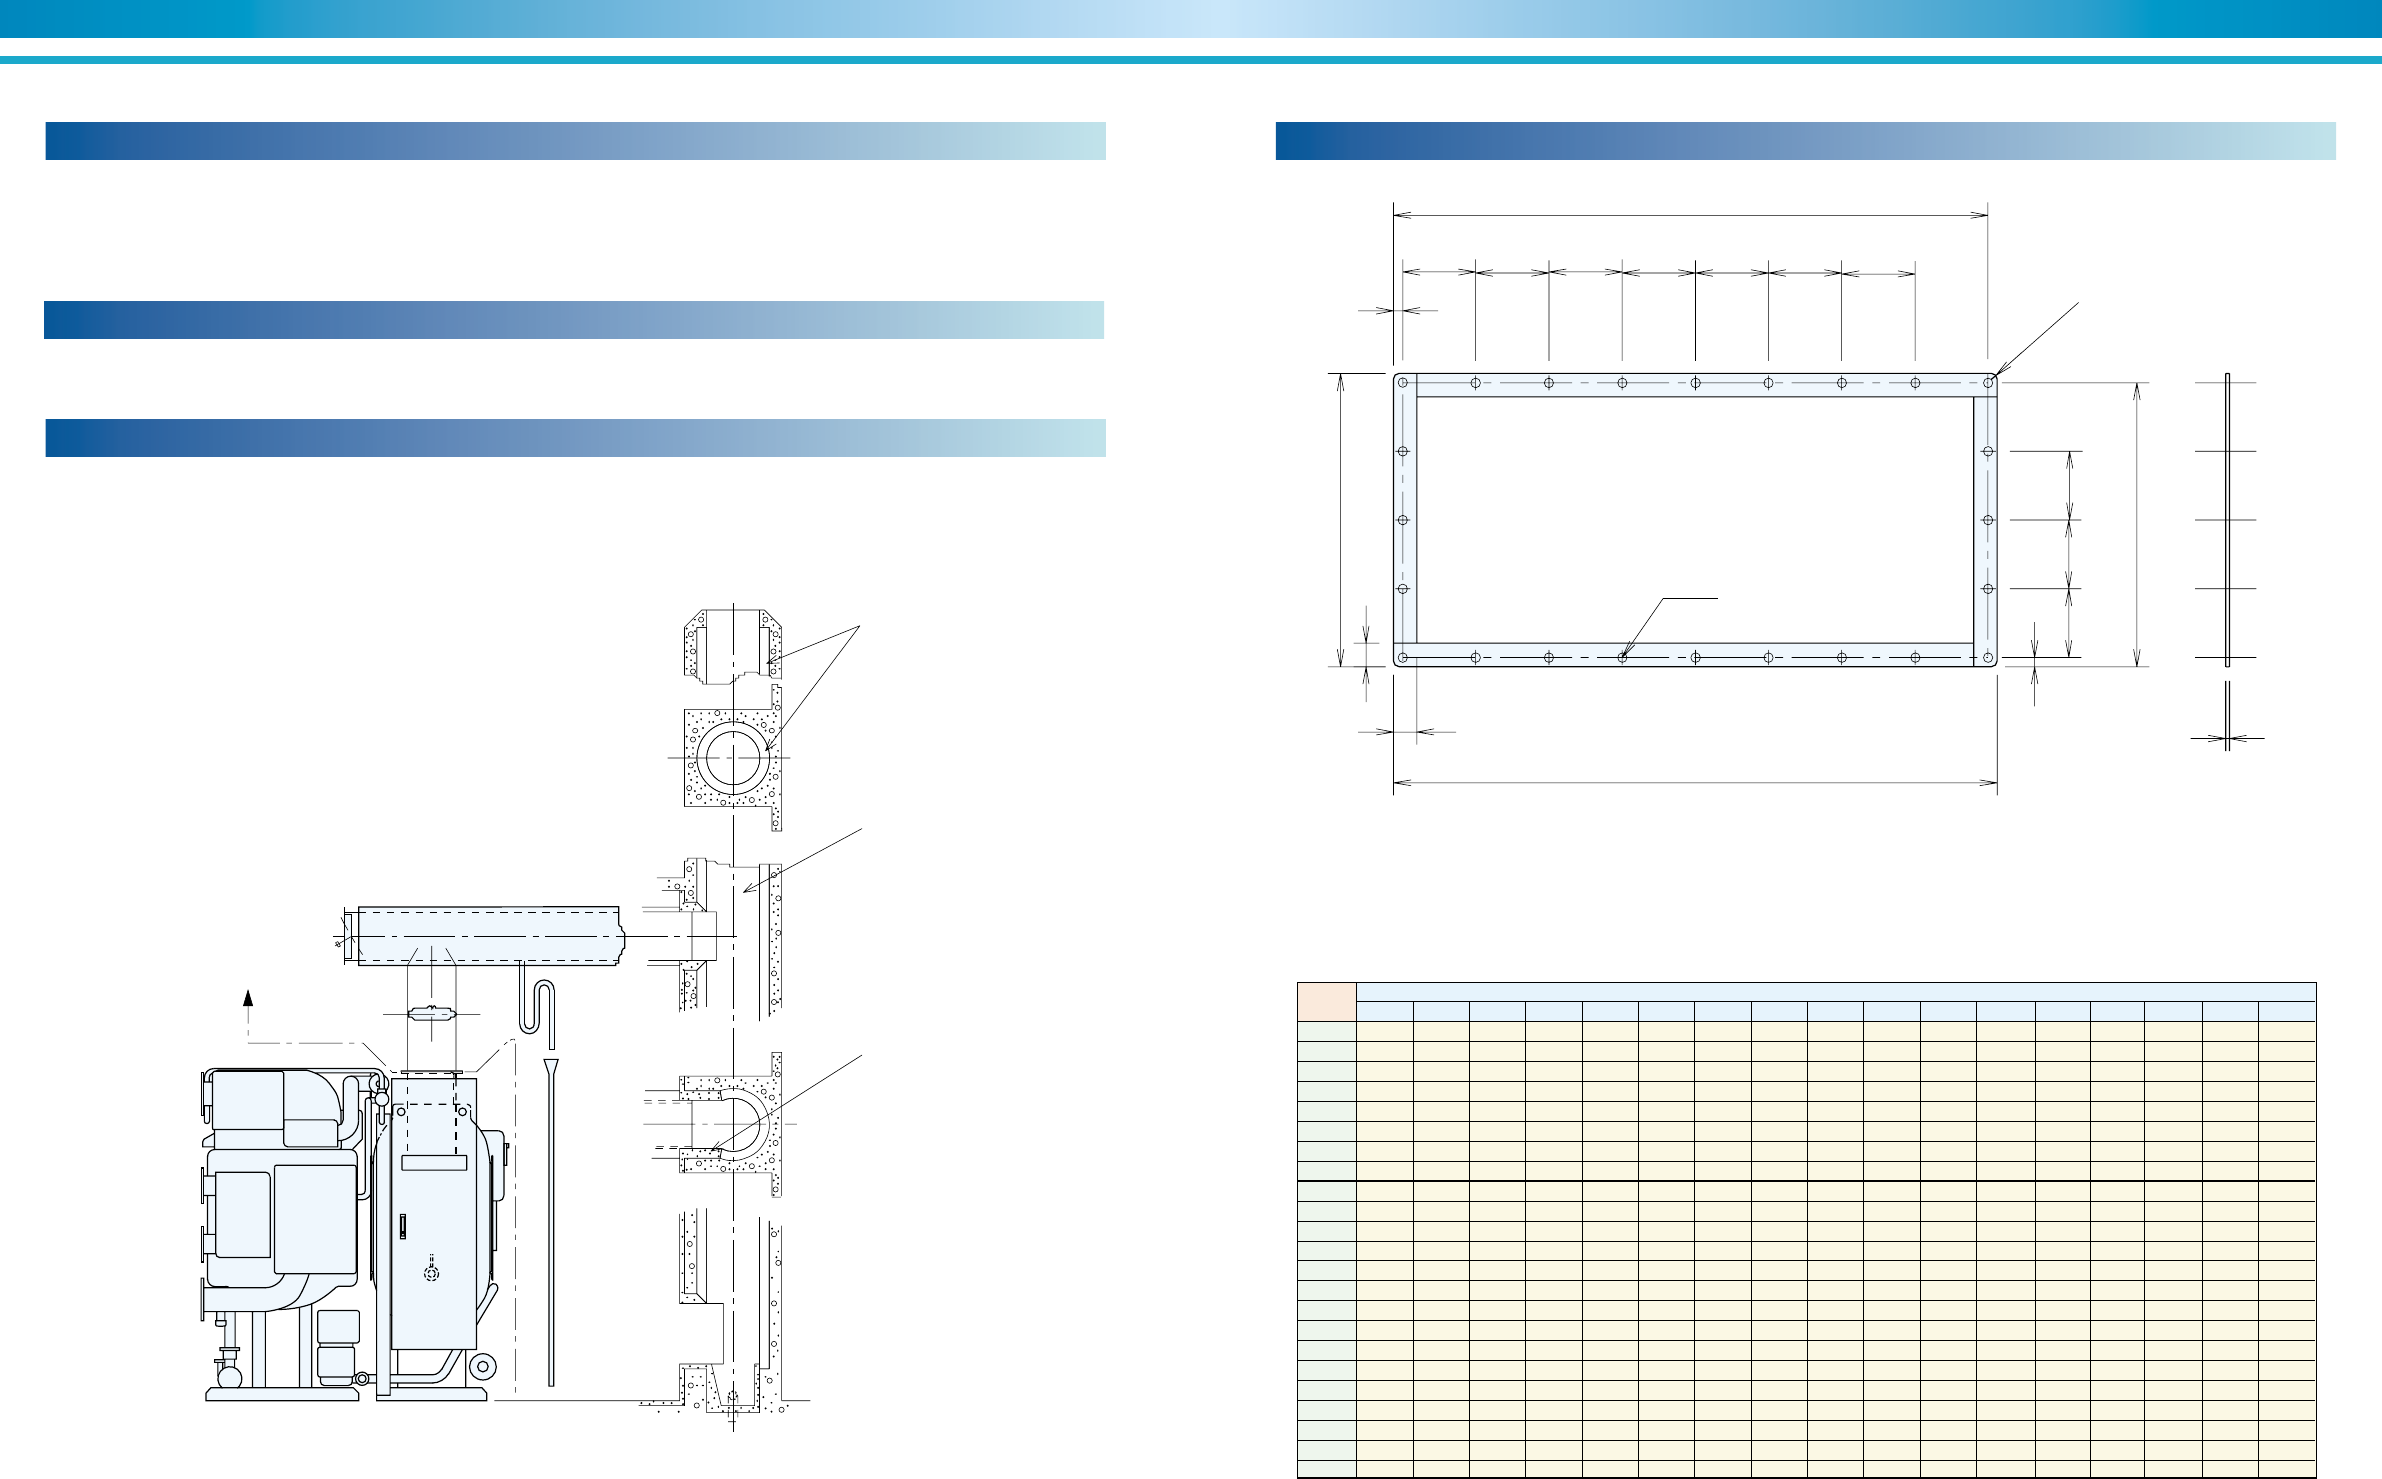Click the light-blue table header row
The height and width of the screenshot is (1479, 2382).
pos(1835,991)
